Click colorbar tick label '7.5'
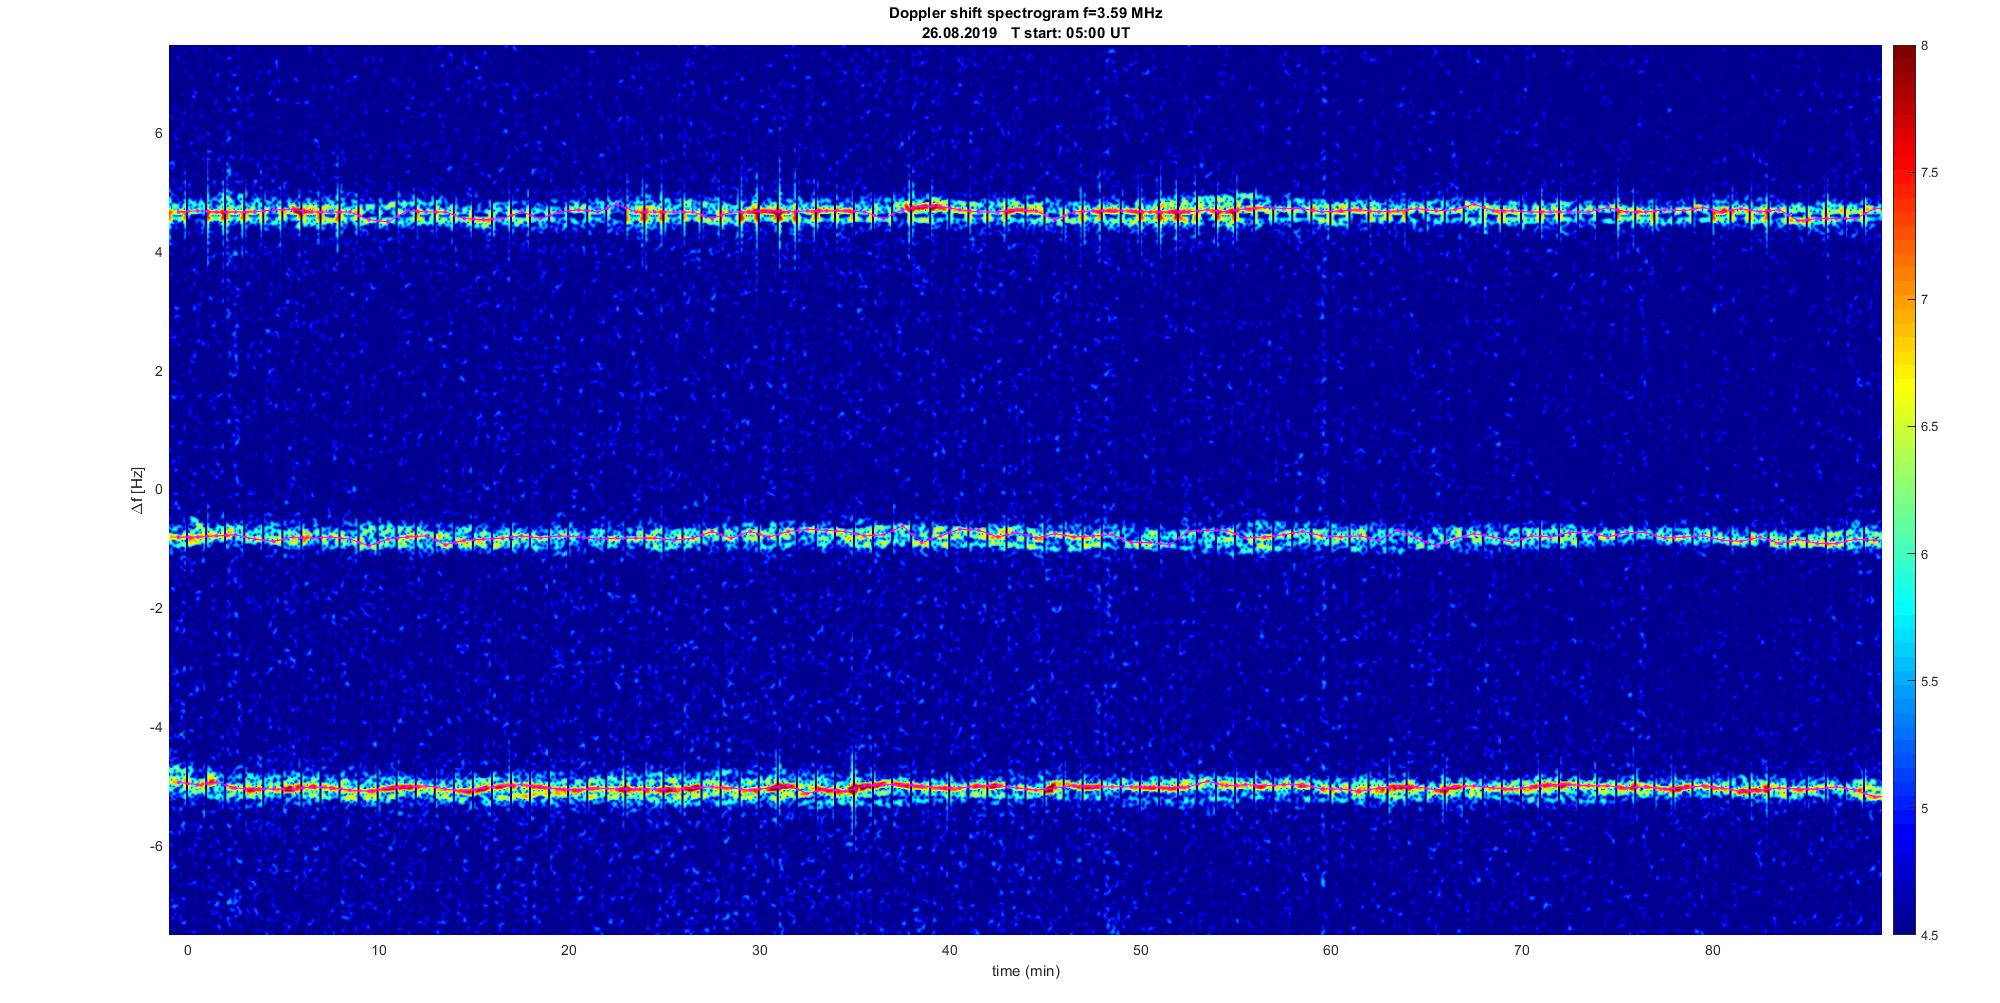Viewport: 2000px width, 1003px height. (x=1929, y=173)
